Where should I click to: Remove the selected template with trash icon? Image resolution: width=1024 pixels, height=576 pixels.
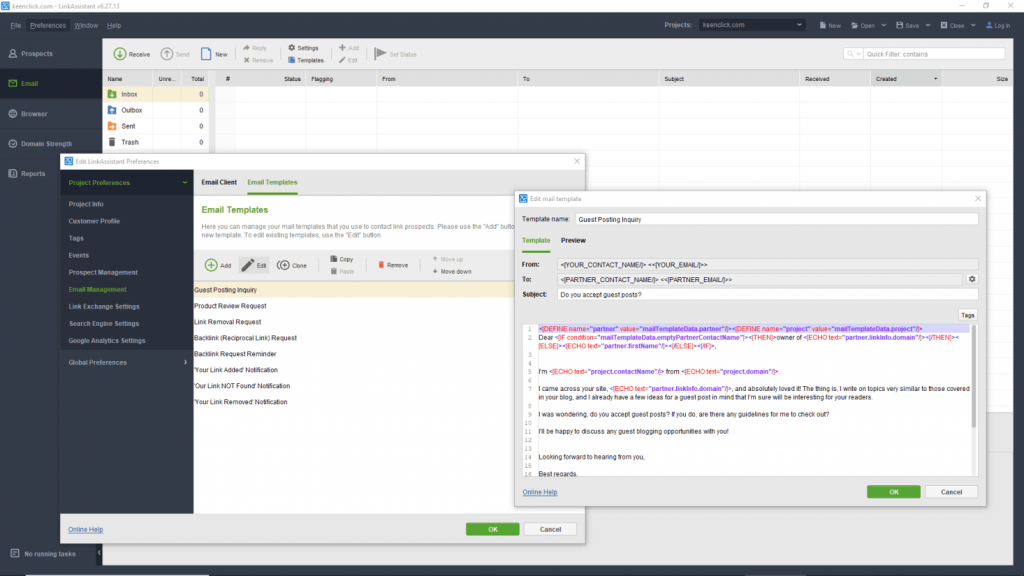tap(393, 265)
